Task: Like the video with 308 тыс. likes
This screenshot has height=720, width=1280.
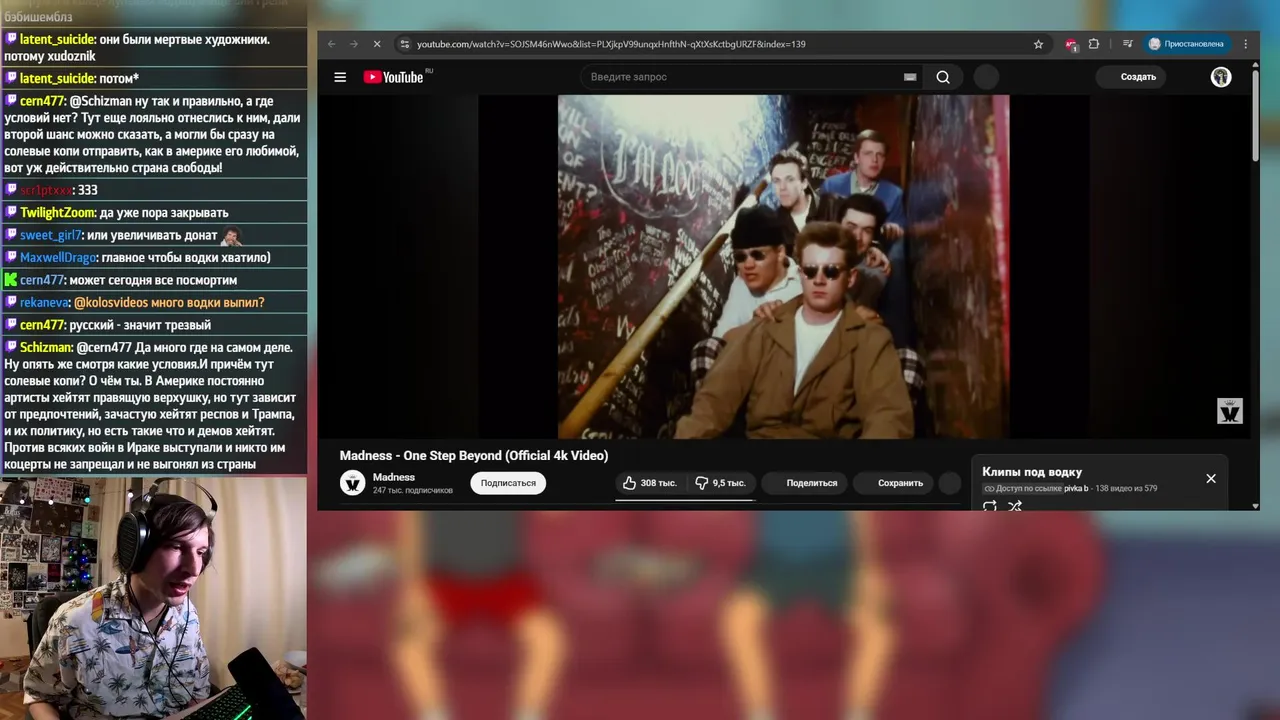Action: coord(650,483)
